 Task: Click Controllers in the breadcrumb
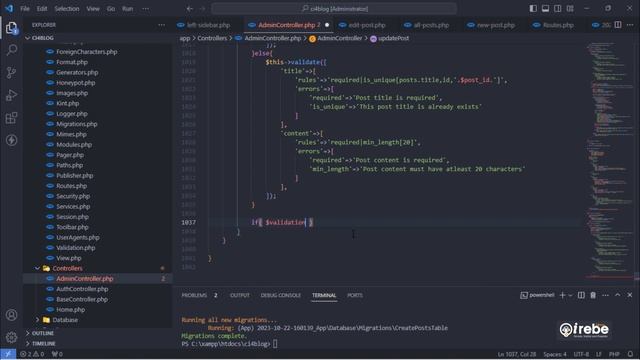click(x=212, y=38)
